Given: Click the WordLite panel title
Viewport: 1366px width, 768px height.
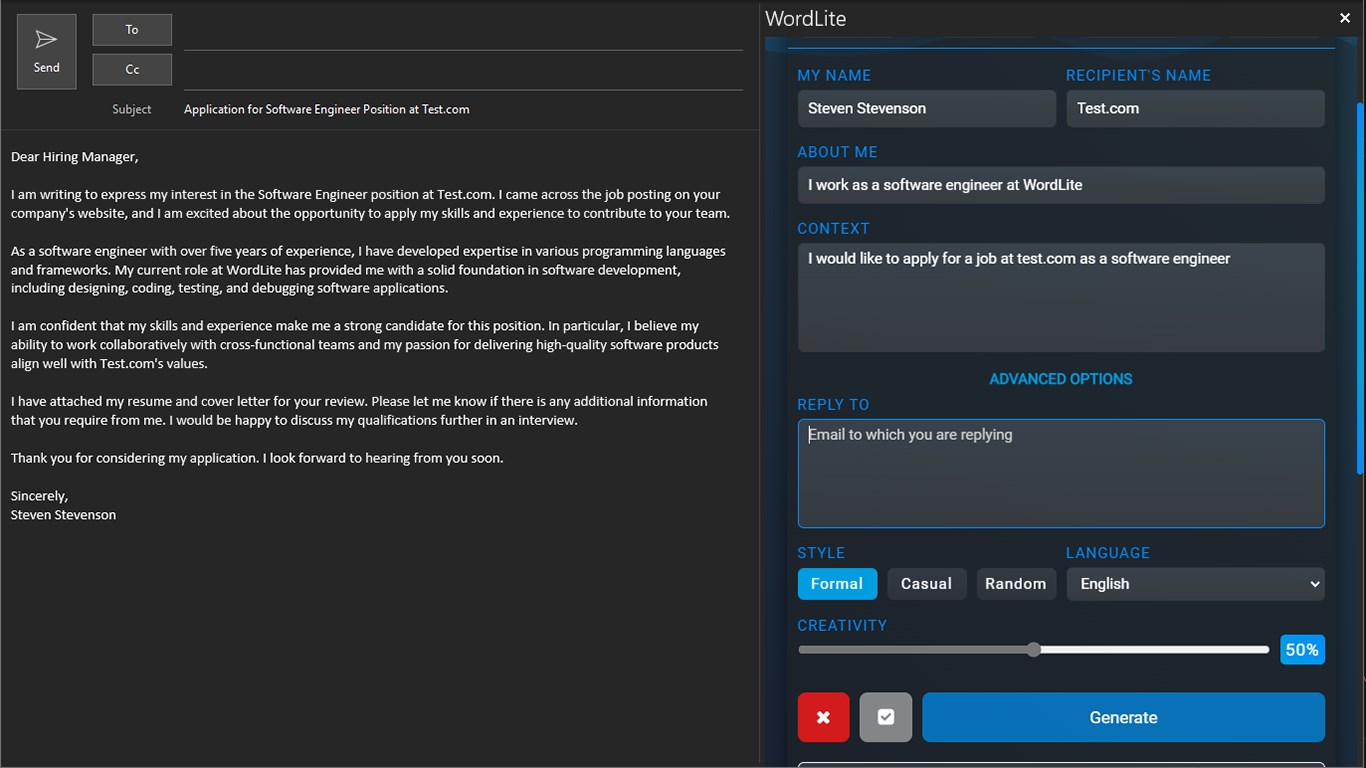Looking at the screenshot, I should click(805, 19).
